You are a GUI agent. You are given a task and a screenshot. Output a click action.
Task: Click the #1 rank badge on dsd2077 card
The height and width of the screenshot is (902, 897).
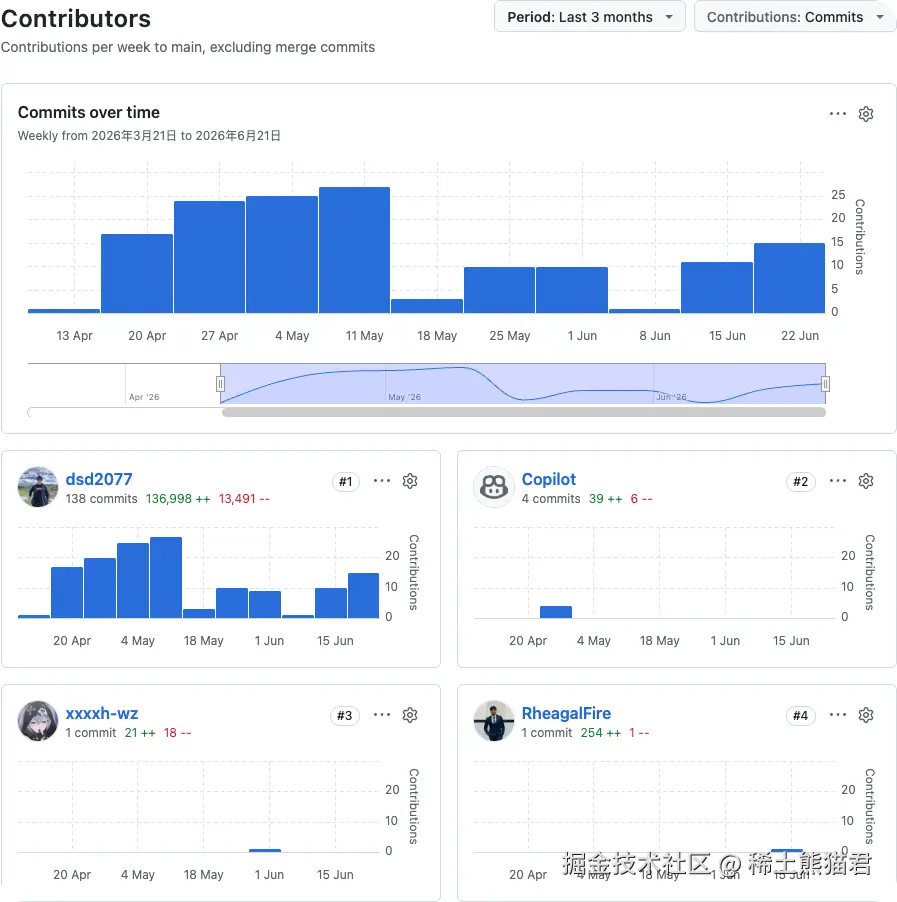tap(346, 481)
